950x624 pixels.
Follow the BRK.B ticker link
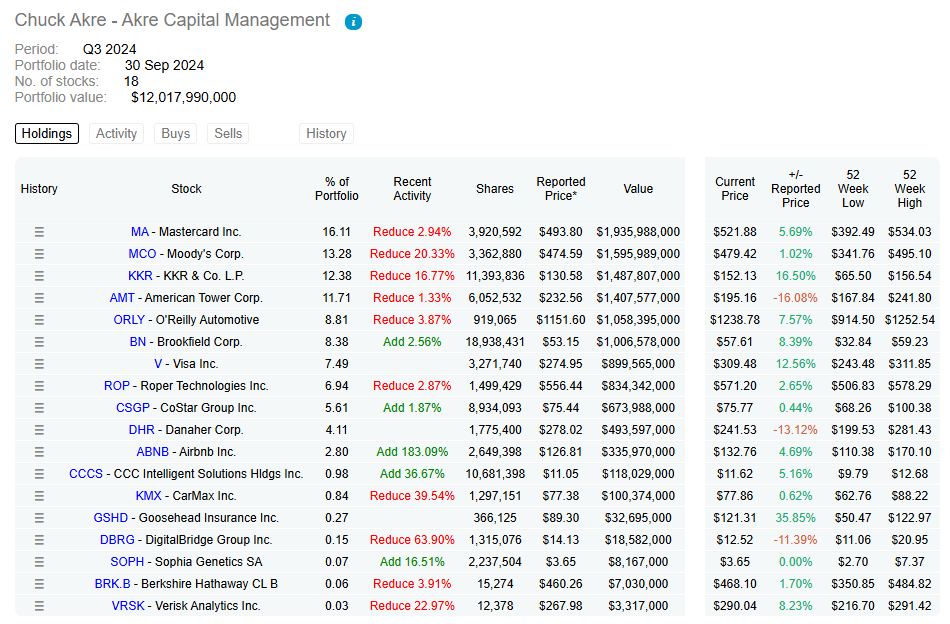pos(127,584)
